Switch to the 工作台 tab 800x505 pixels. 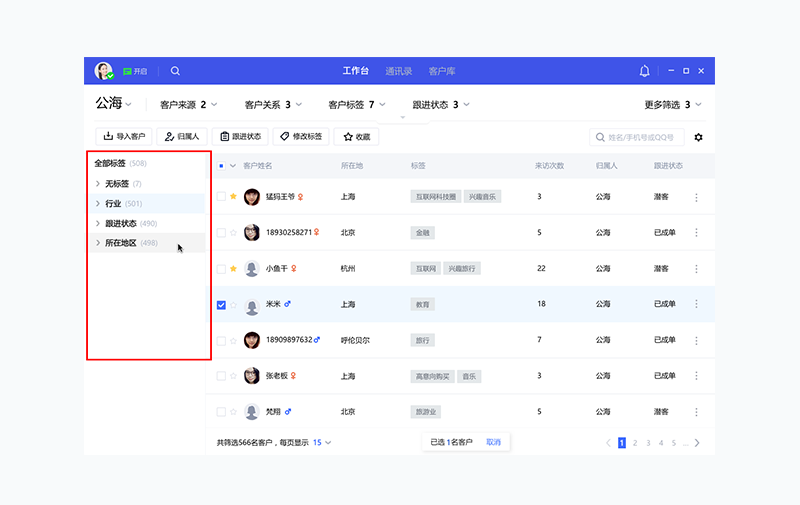[356, 71]
